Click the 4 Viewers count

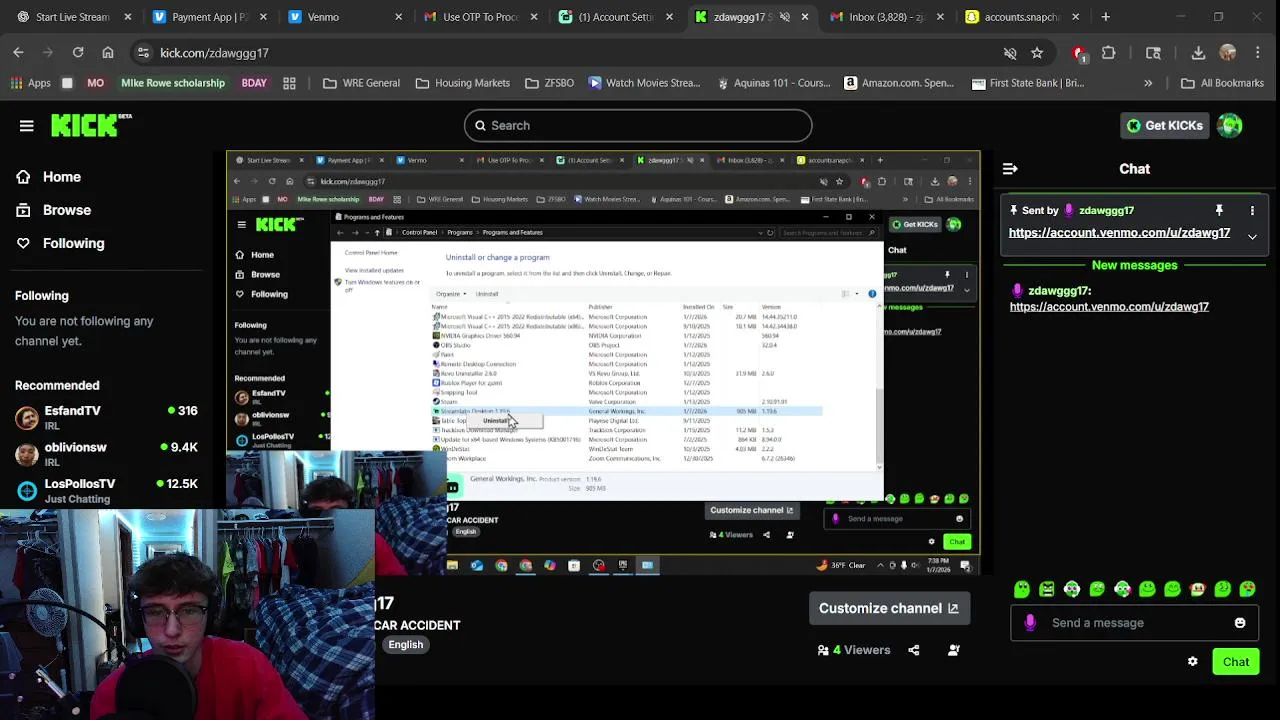click(x=853, y=650)
